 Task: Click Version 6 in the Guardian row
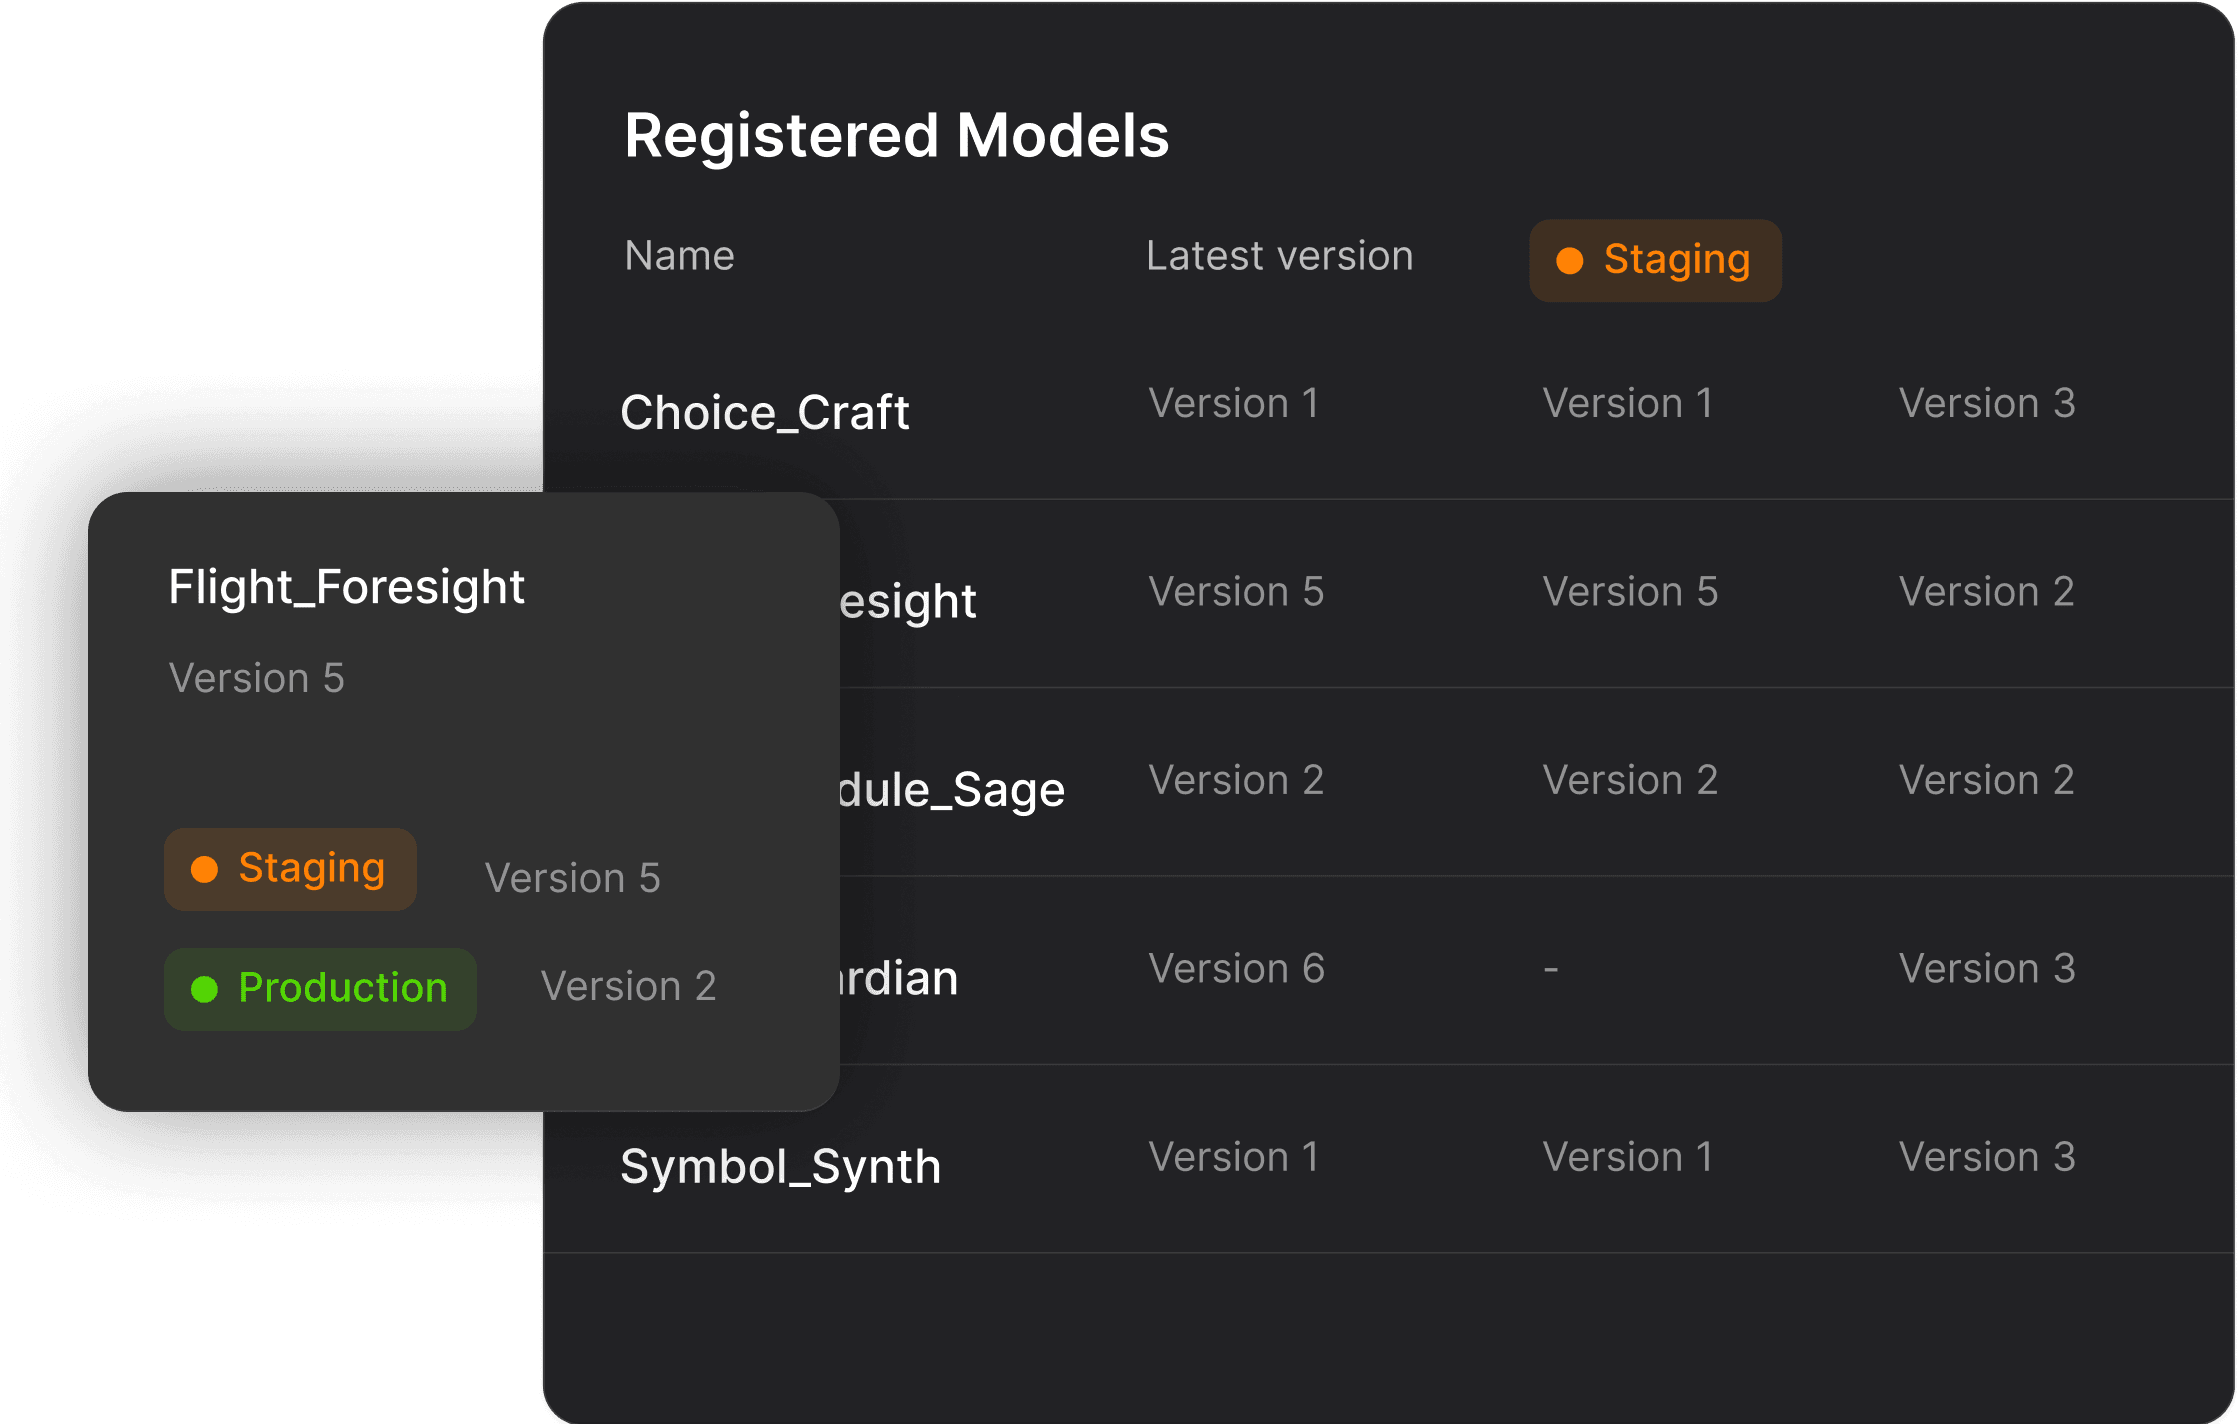[x=1236, y=968]
